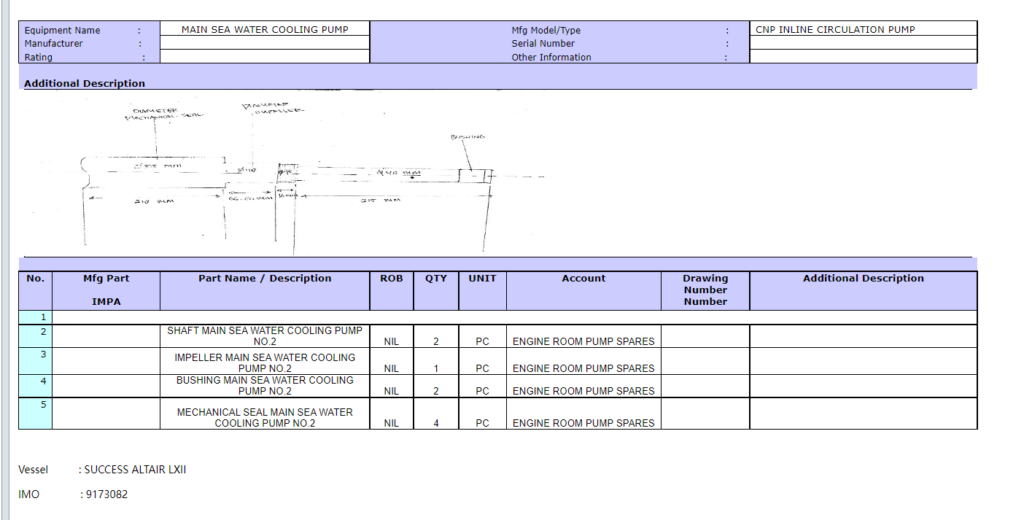Select the CNP INLINE CIRCULATION PUMP model field

click(862, 29)
